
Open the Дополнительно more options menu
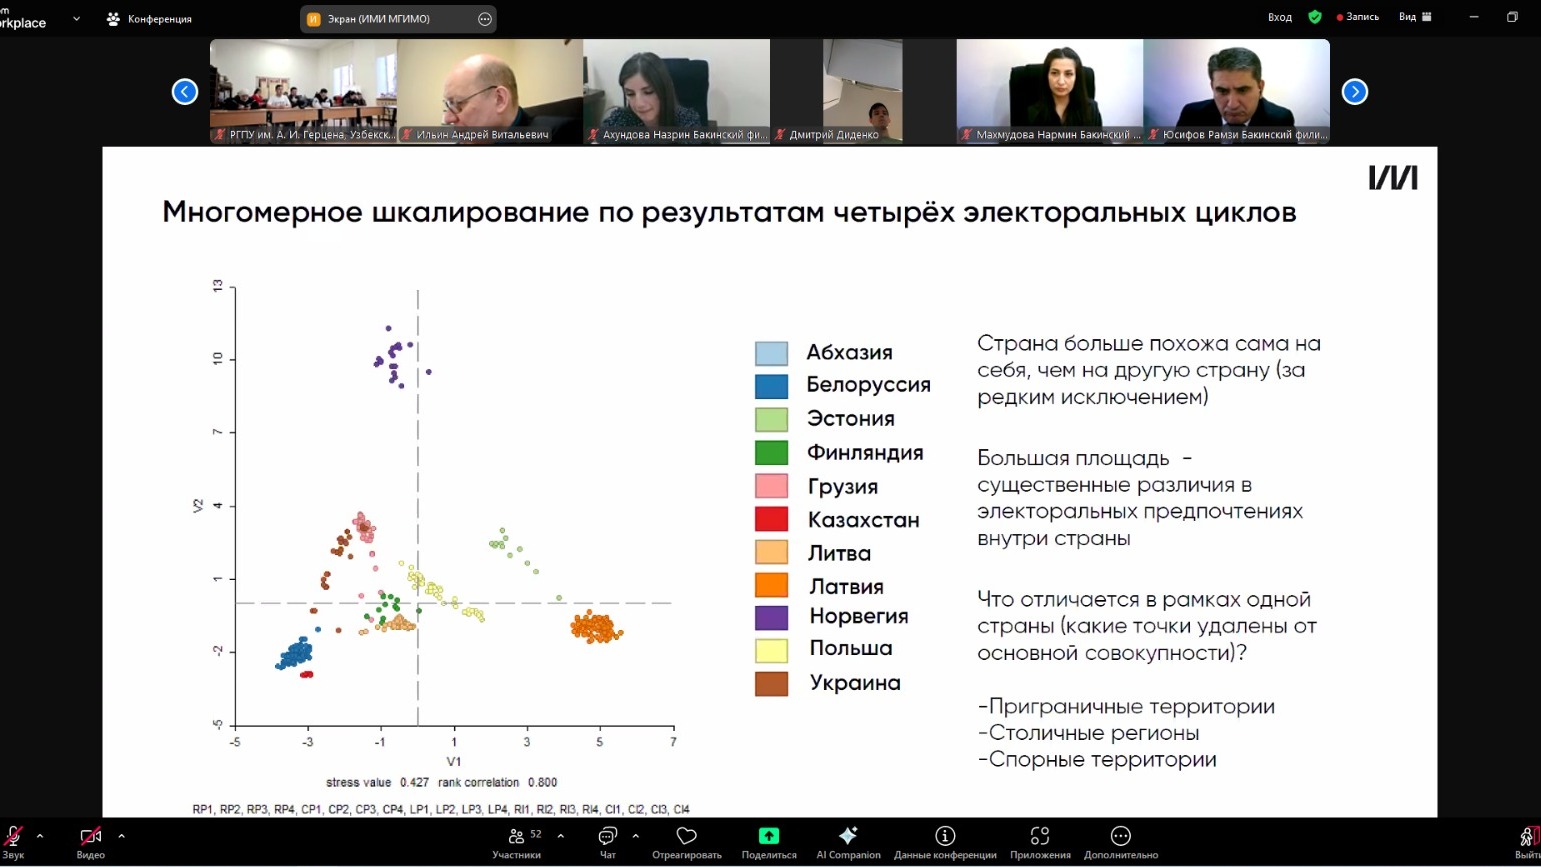[x=1120, y=841]
